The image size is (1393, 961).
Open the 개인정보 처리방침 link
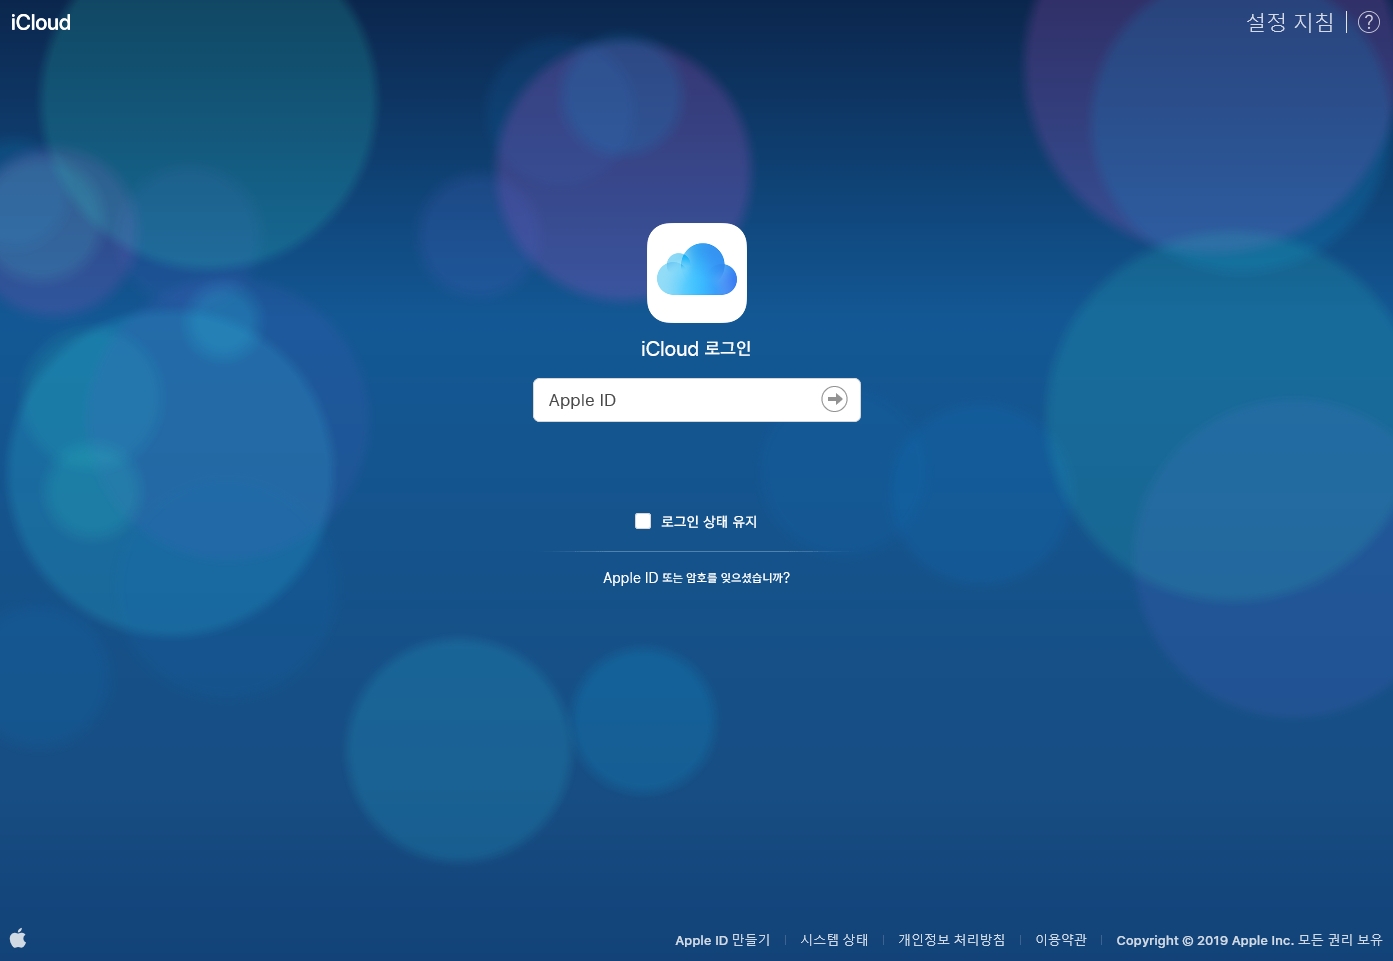tap(951, 940)
